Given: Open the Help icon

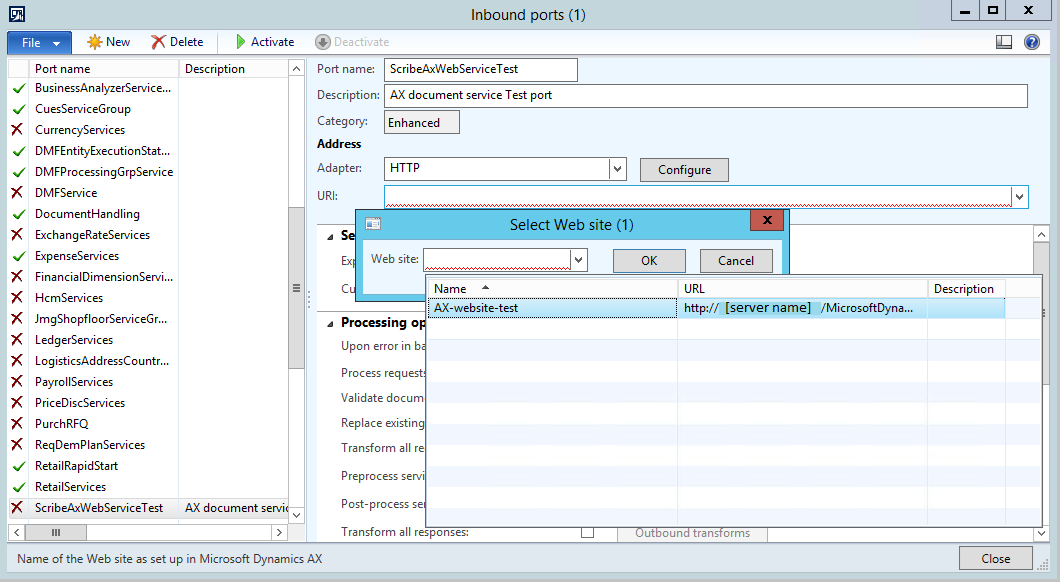Looking at the screenshot, I should [x=1032, y=42].
